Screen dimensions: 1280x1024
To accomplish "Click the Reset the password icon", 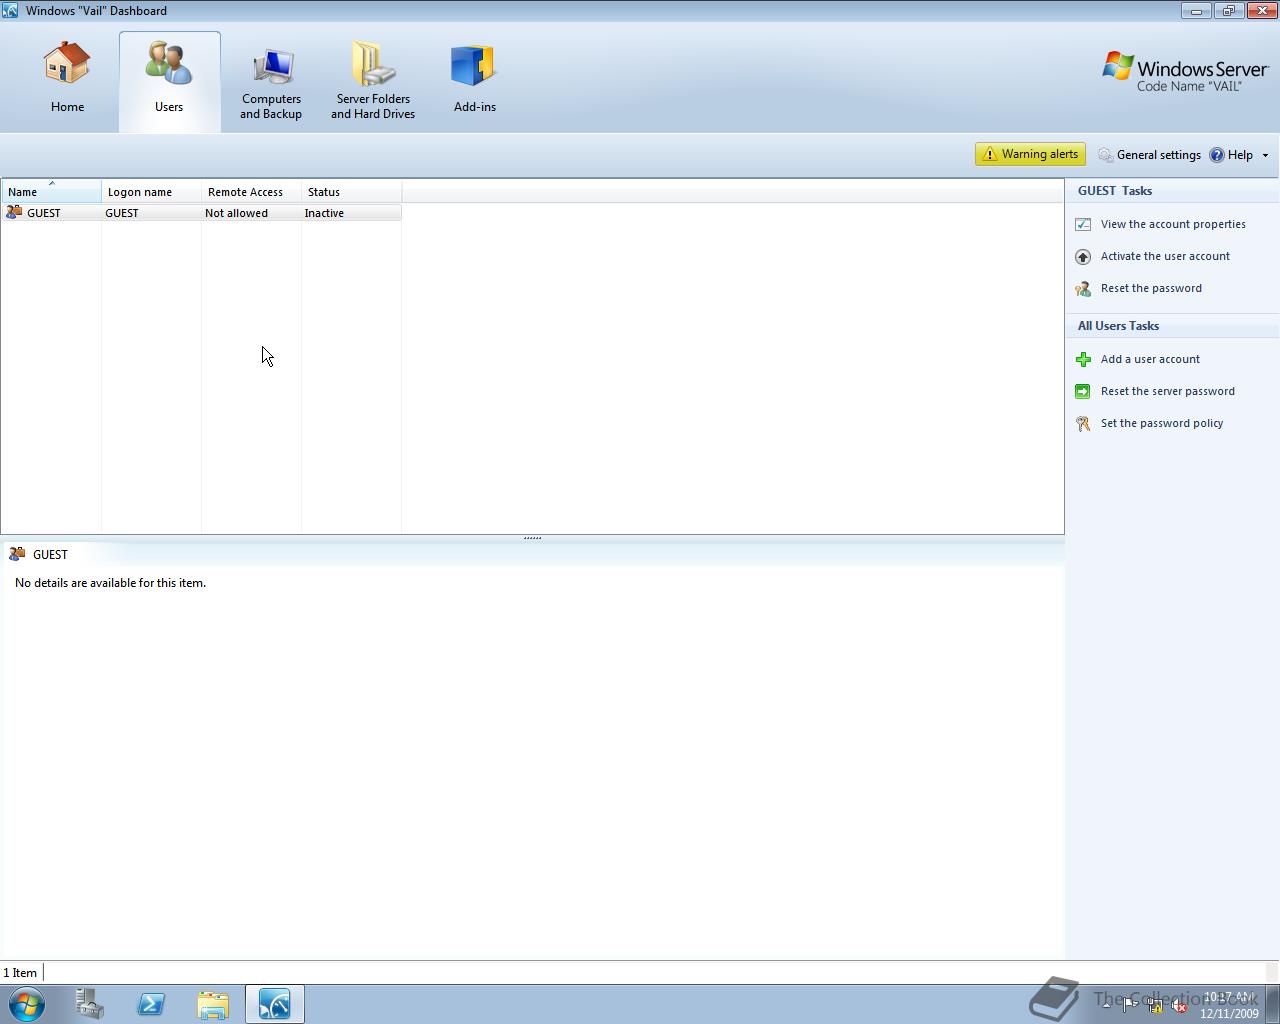I will pos(1083,288).
